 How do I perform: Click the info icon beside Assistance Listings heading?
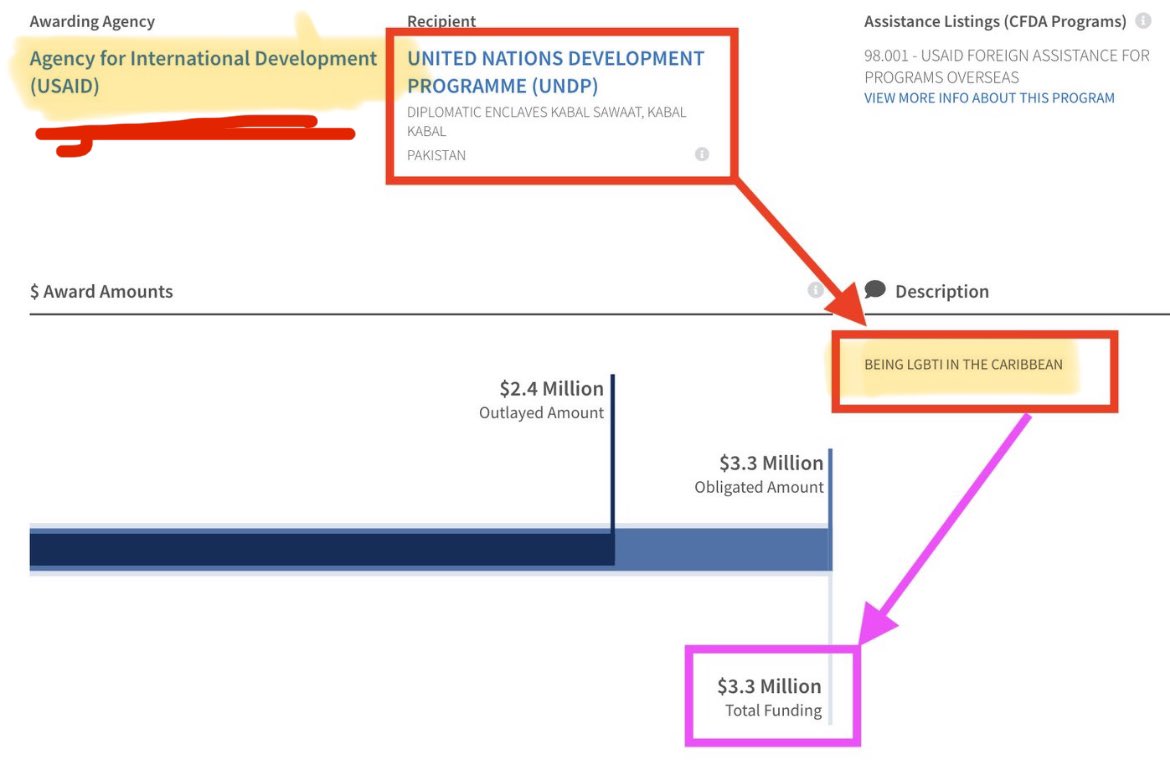(1142, 21)
